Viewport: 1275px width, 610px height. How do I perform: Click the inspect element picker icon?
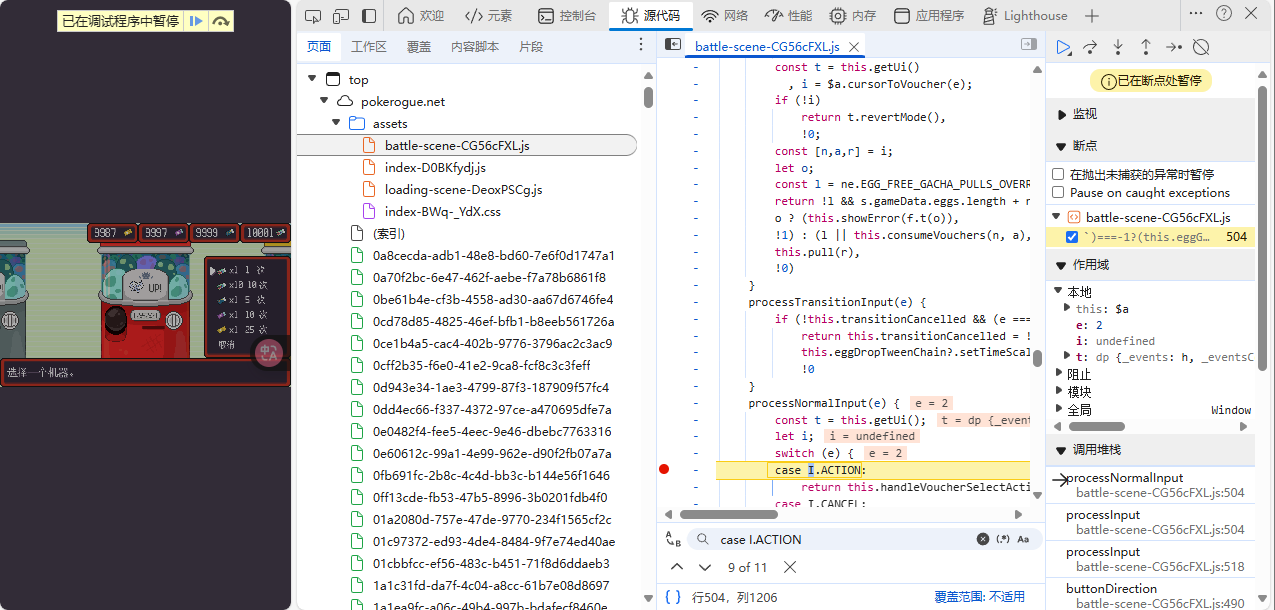coord(313,16)
